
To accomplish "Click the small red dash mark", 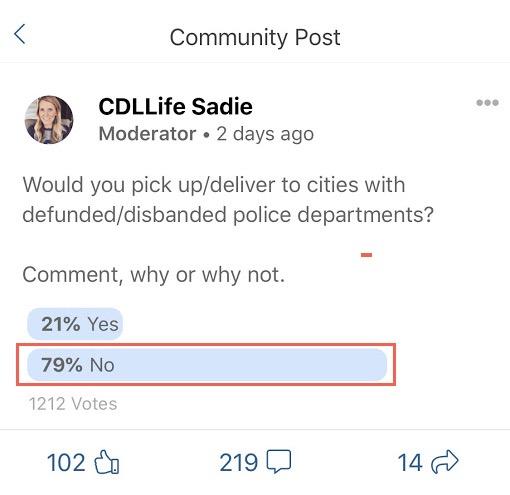I will (366, 255).
